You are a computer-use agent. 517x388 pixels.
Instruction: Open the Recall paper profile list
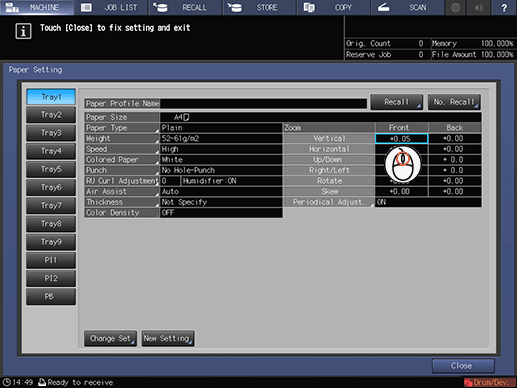coord(396,102)
